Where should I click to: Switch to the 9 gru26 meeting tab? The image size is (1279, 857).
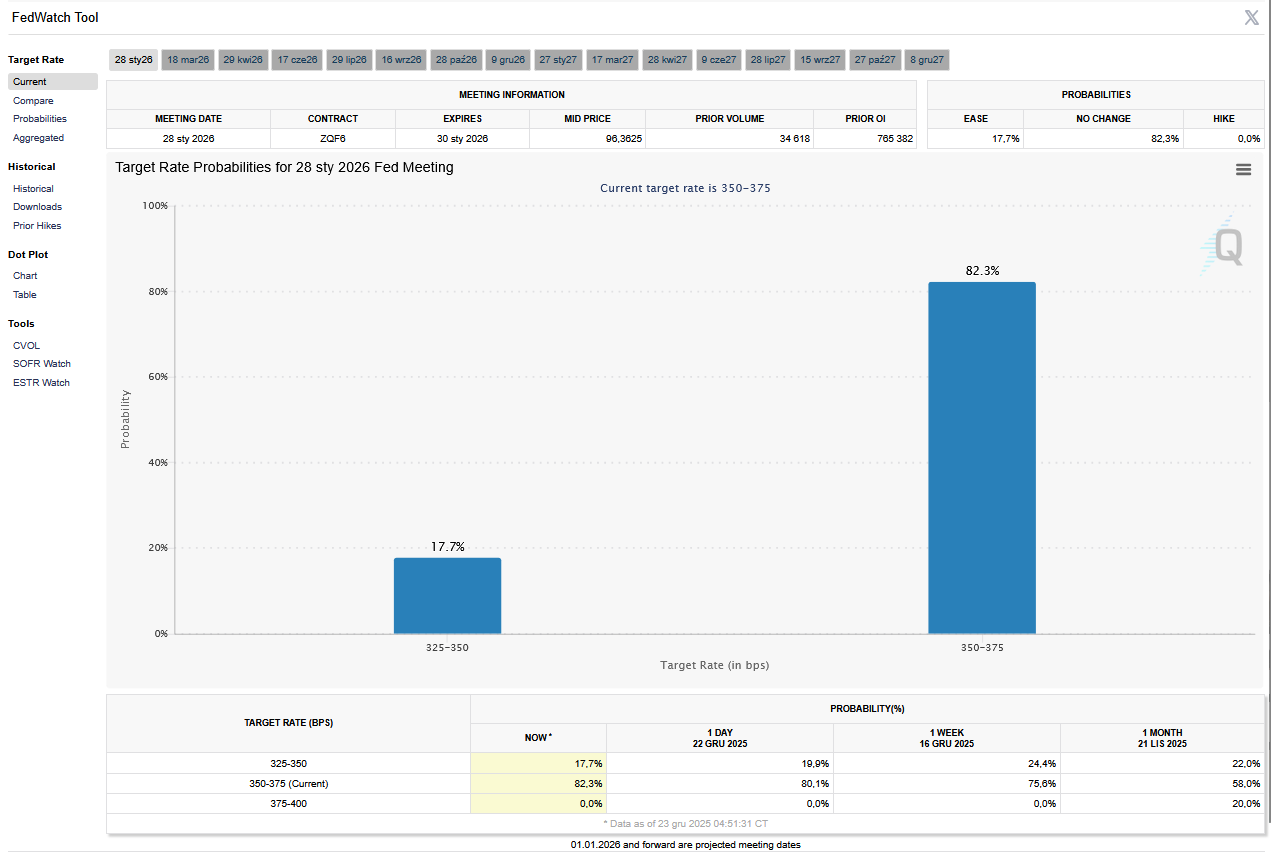point(507,60)
